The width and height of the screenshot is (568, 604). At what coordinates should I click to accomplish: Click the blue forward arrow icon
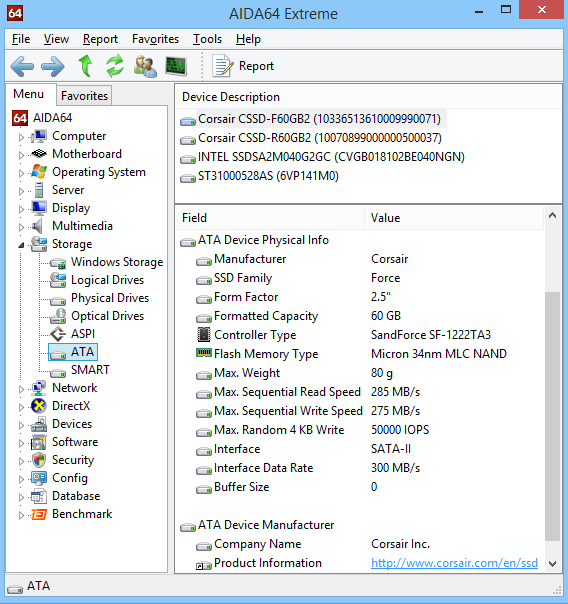52,66
